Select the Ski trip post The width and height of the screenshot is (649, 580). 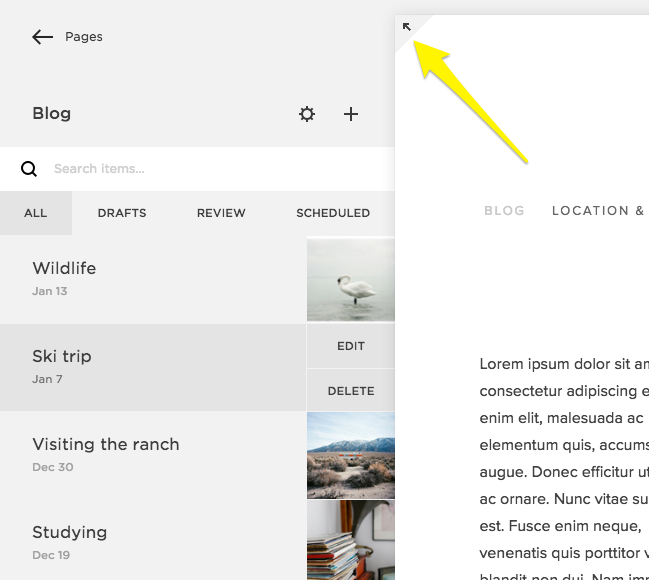point(150,366)
